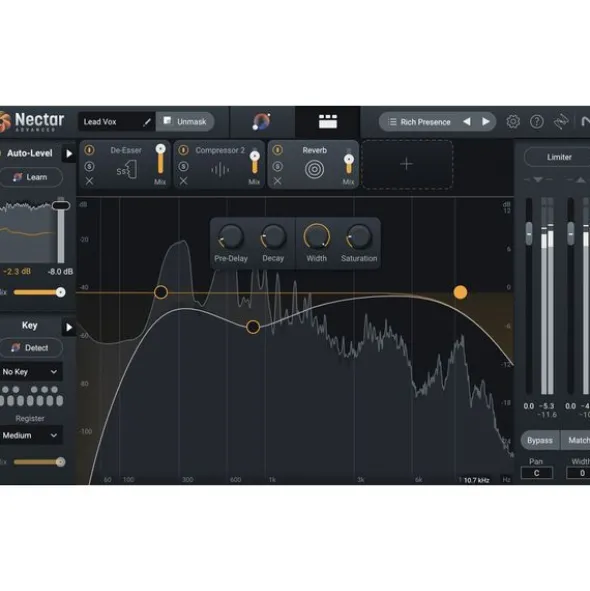Screen dimensions: 590x591
Task: Toggle the Reverb power button
Action: (x=277, y=150)
